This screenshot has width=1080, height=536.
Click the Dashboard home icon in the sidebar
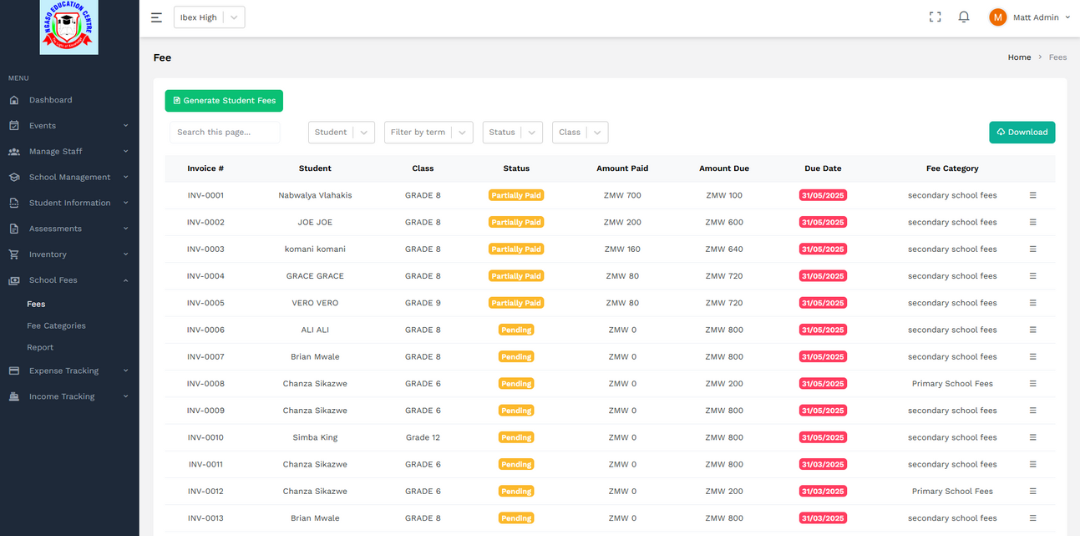[x=14, y=100]
